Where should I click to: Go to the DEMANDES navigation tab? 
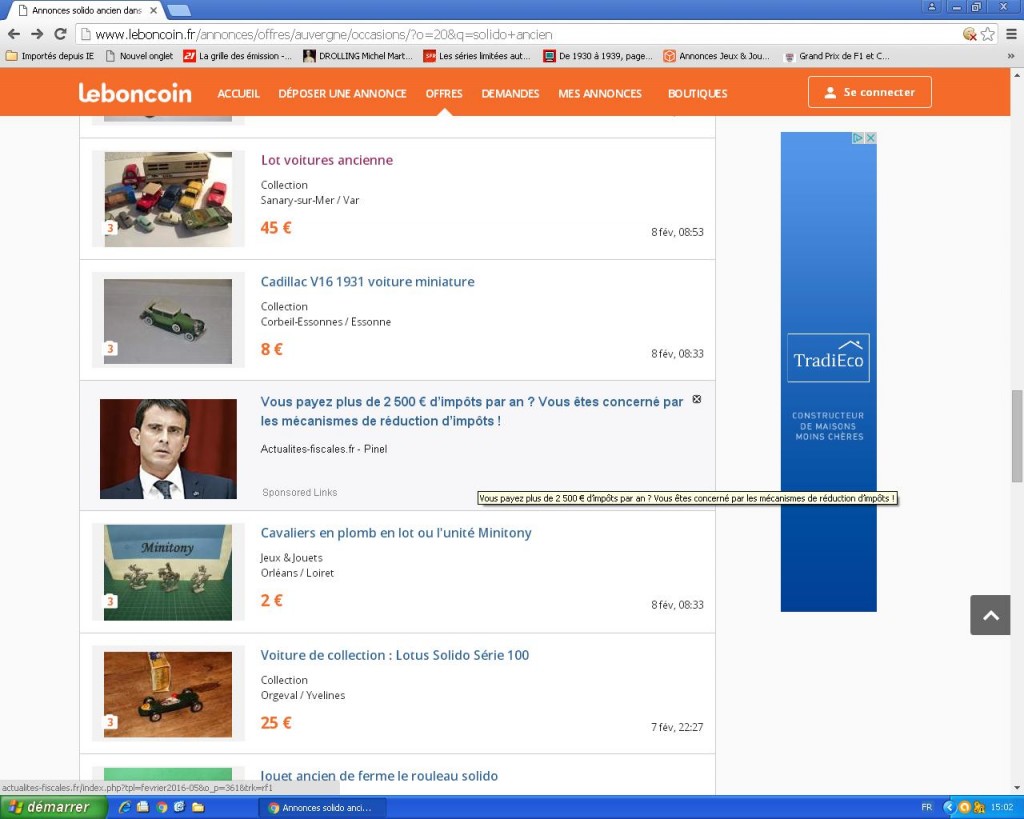(510, 93)
